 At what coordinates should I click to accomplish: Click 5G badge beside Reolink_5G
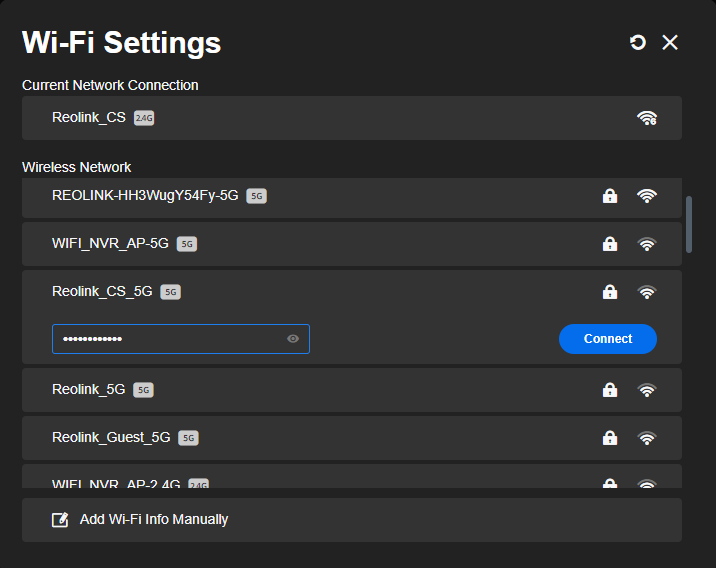[x=143, y=390]
